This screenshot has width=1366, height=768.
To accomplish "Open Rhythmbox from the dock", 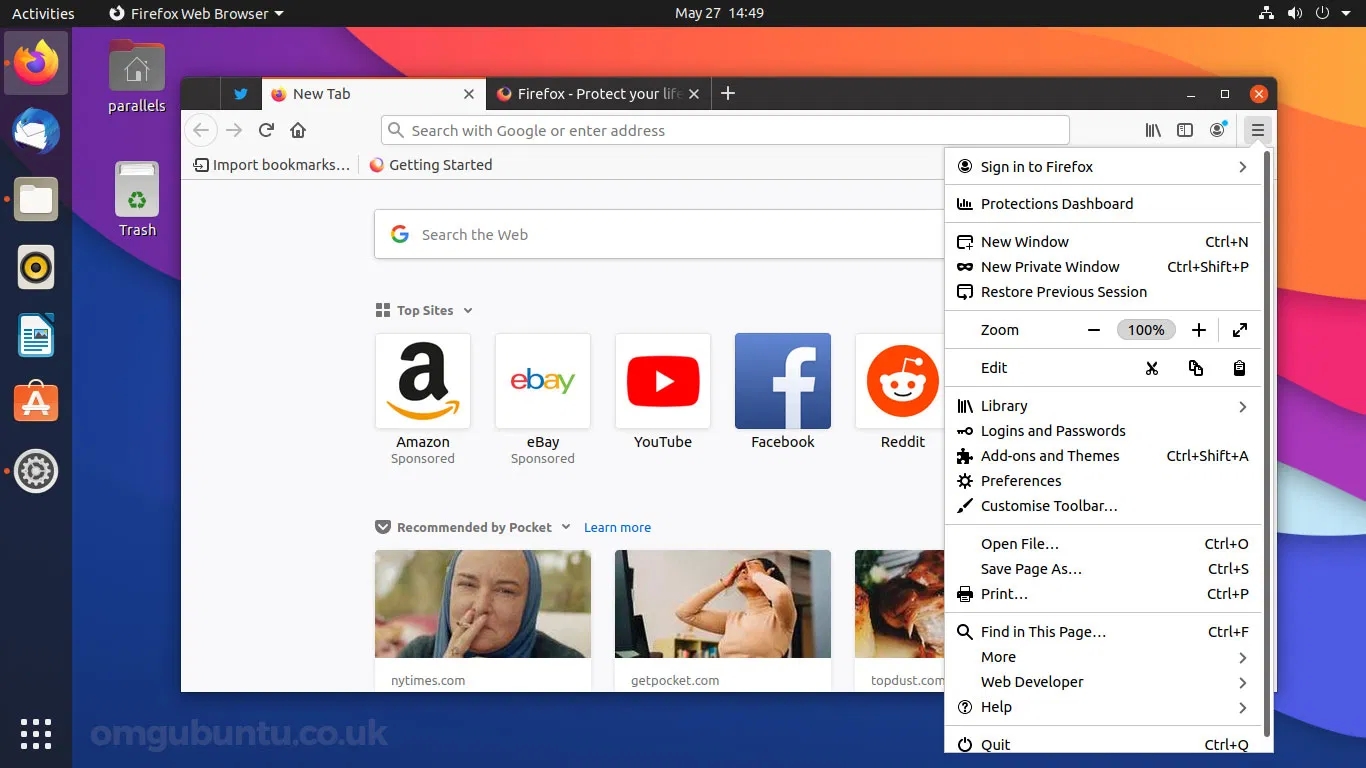I will [36, 267].
